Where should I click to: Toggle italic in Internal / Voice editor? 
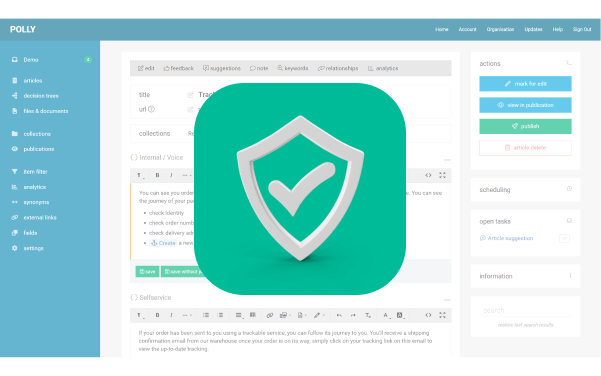171,175
